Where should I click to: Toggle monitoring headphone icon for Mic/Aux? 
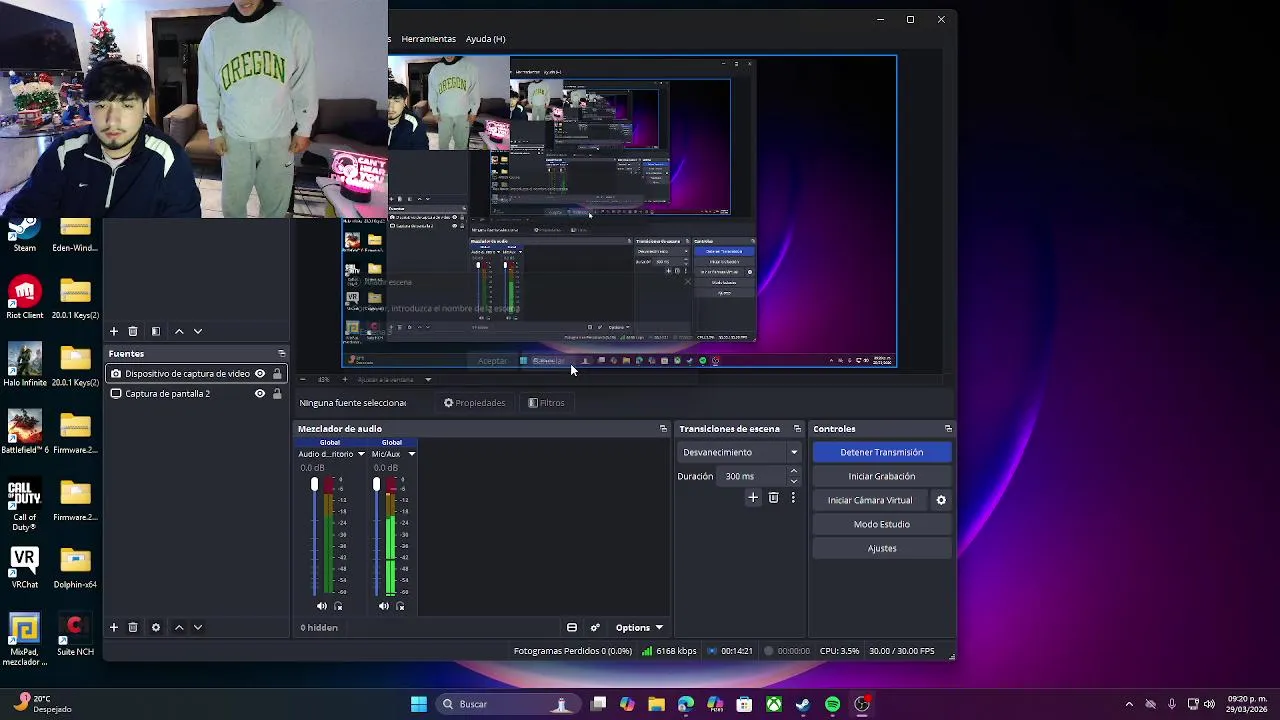(x=400, y=606)
